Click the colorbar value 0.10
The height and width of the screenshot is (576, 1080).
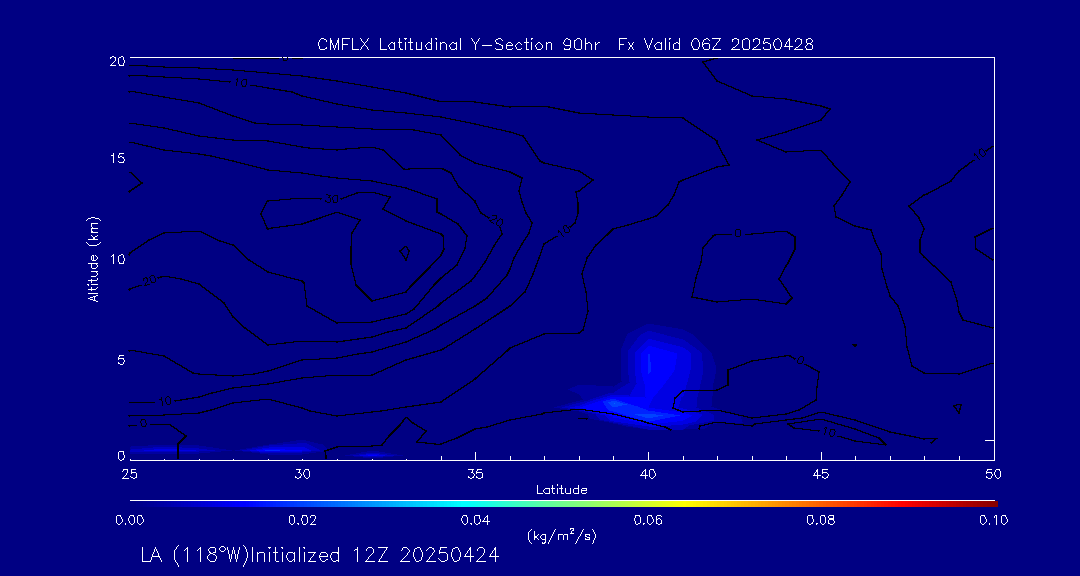(993, 520)
